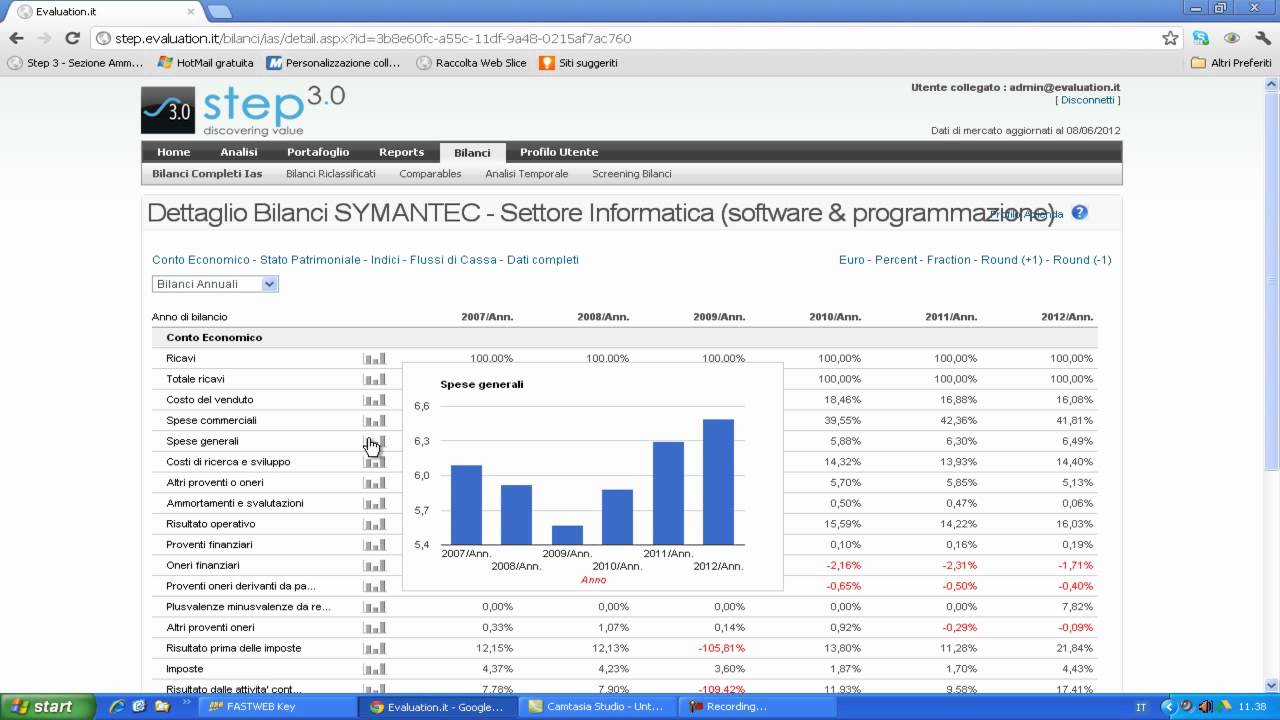The image size is (1280, 720).
Task: Bookmark this page with the star icon
Action: click(x=1170, y=38)
